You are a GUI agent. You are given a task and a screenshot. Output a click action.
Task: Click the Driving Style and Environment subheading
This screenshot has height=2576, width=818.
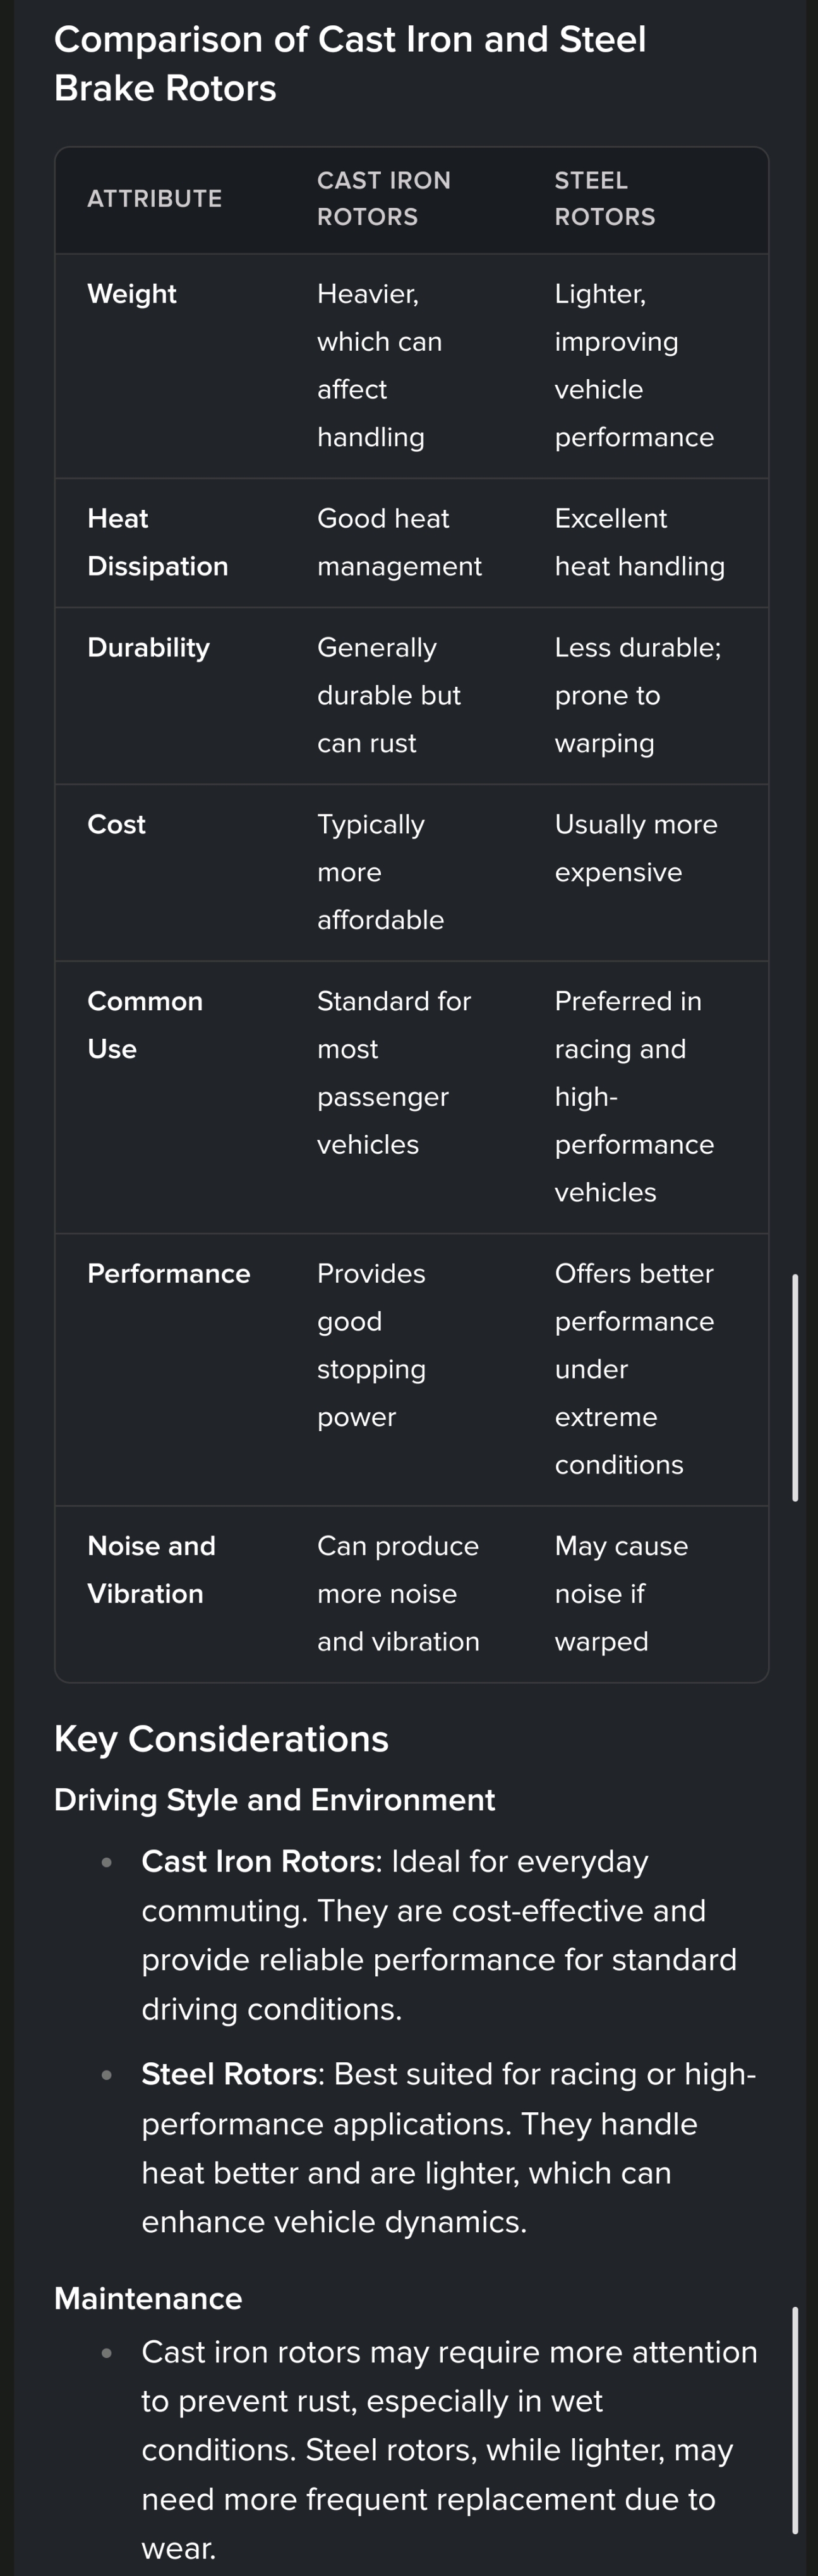tap(274, 1800)
